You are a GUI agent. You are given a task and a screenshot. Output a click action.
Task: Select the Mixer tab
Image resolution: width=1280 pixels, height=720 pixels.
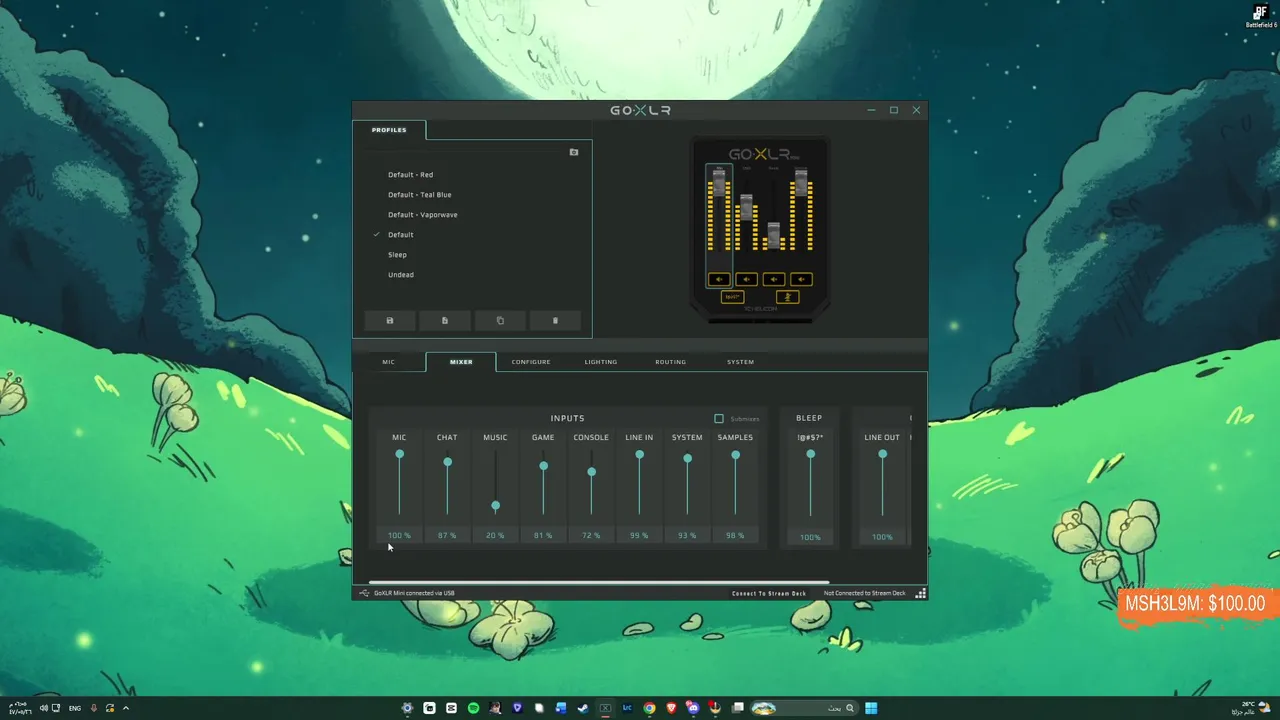(x=461, y=362)
